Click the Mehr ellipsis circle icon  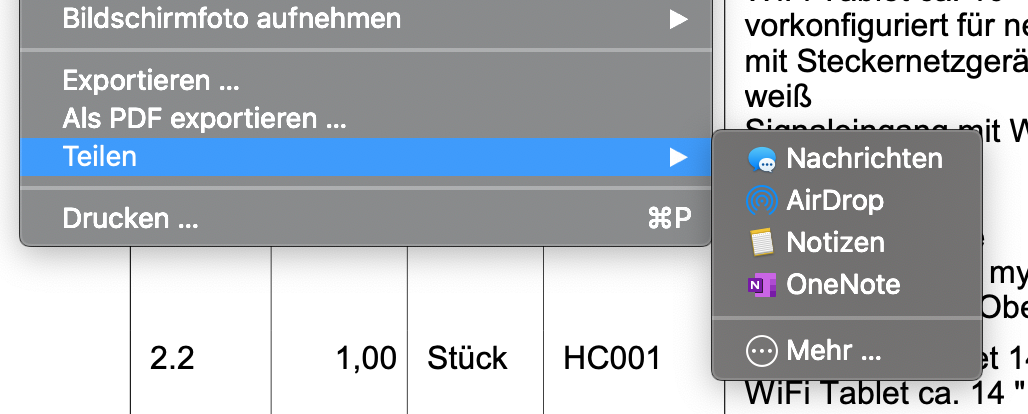coord(762,351)
